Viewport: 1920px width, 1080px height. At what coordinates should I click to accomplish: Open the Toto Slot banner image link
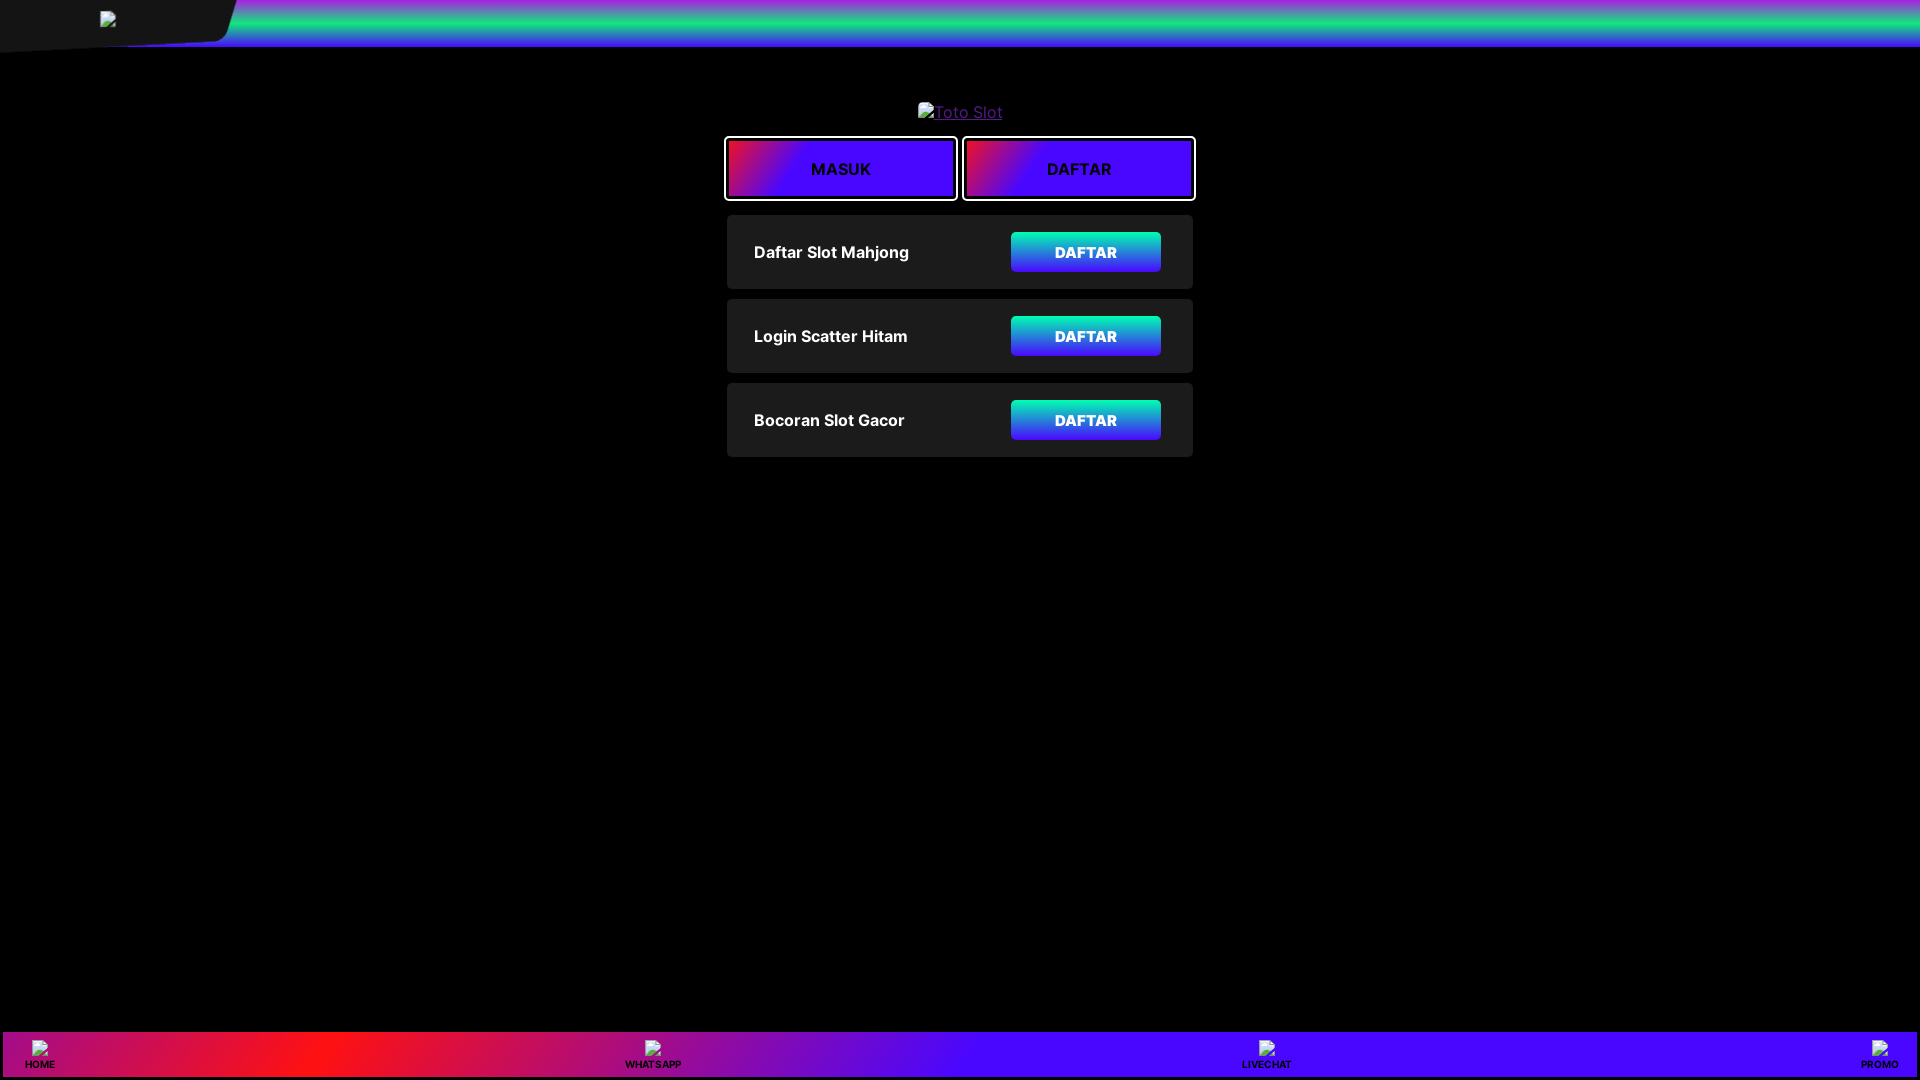[x=960, y=112]
